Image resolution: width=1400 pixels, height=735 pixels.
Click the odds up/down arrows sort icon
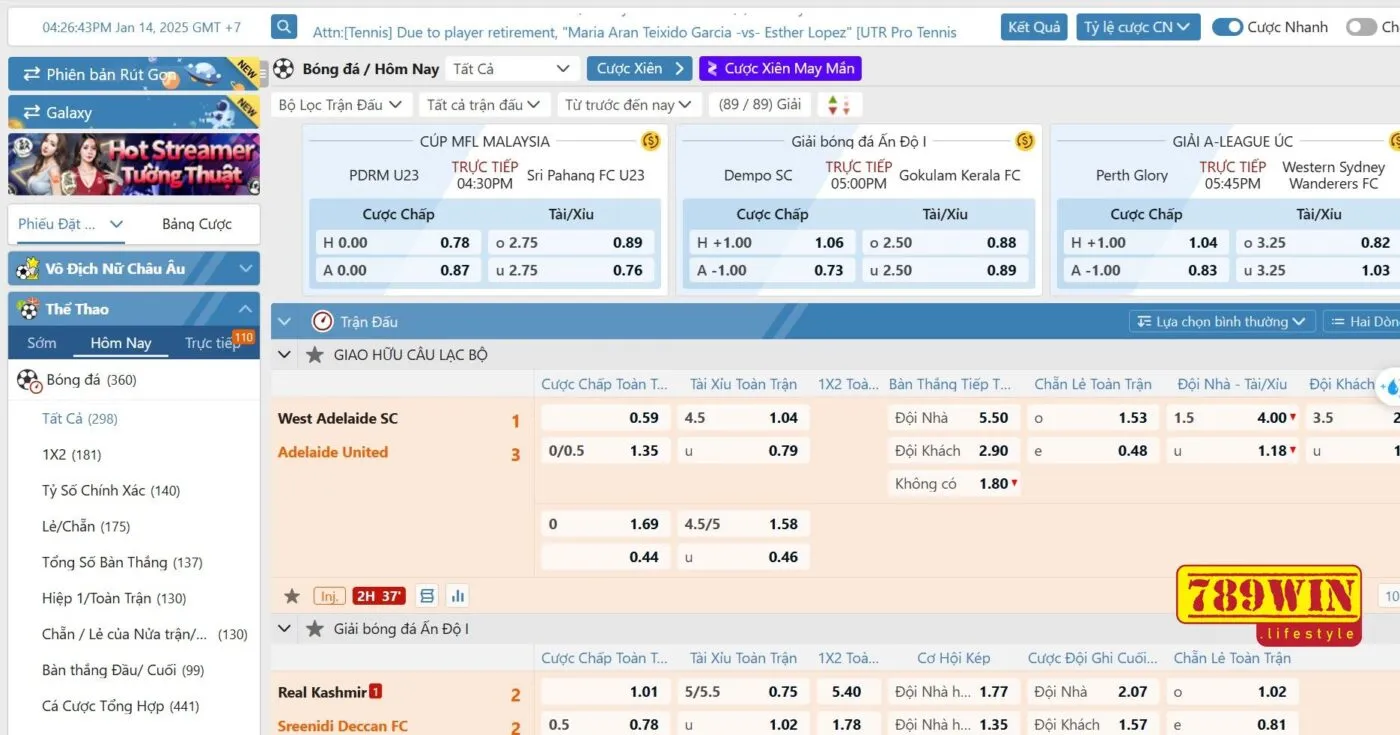[839, 105]
